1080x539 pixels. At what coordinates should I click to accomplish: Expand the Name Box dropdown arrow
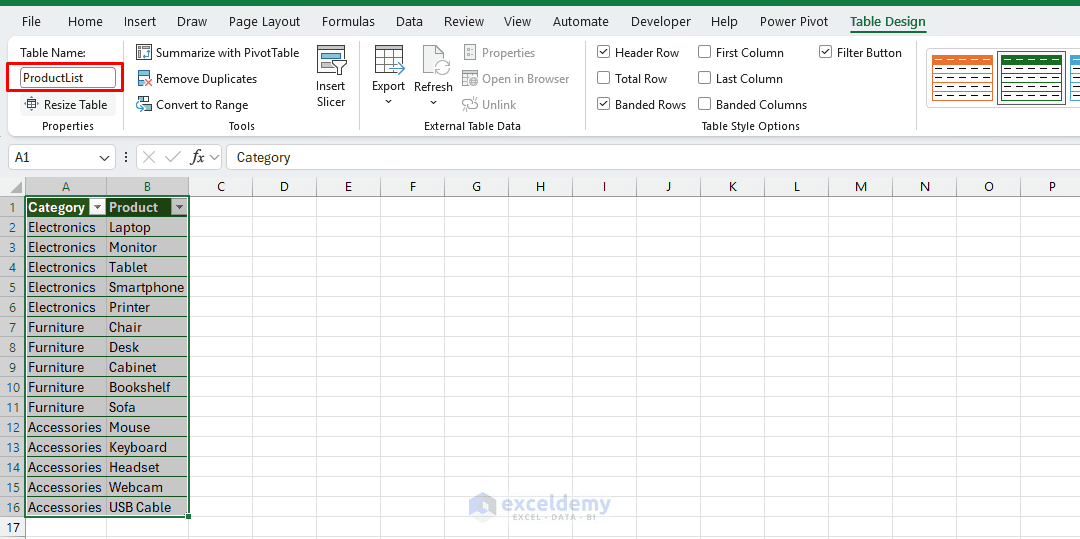point(105,158)
